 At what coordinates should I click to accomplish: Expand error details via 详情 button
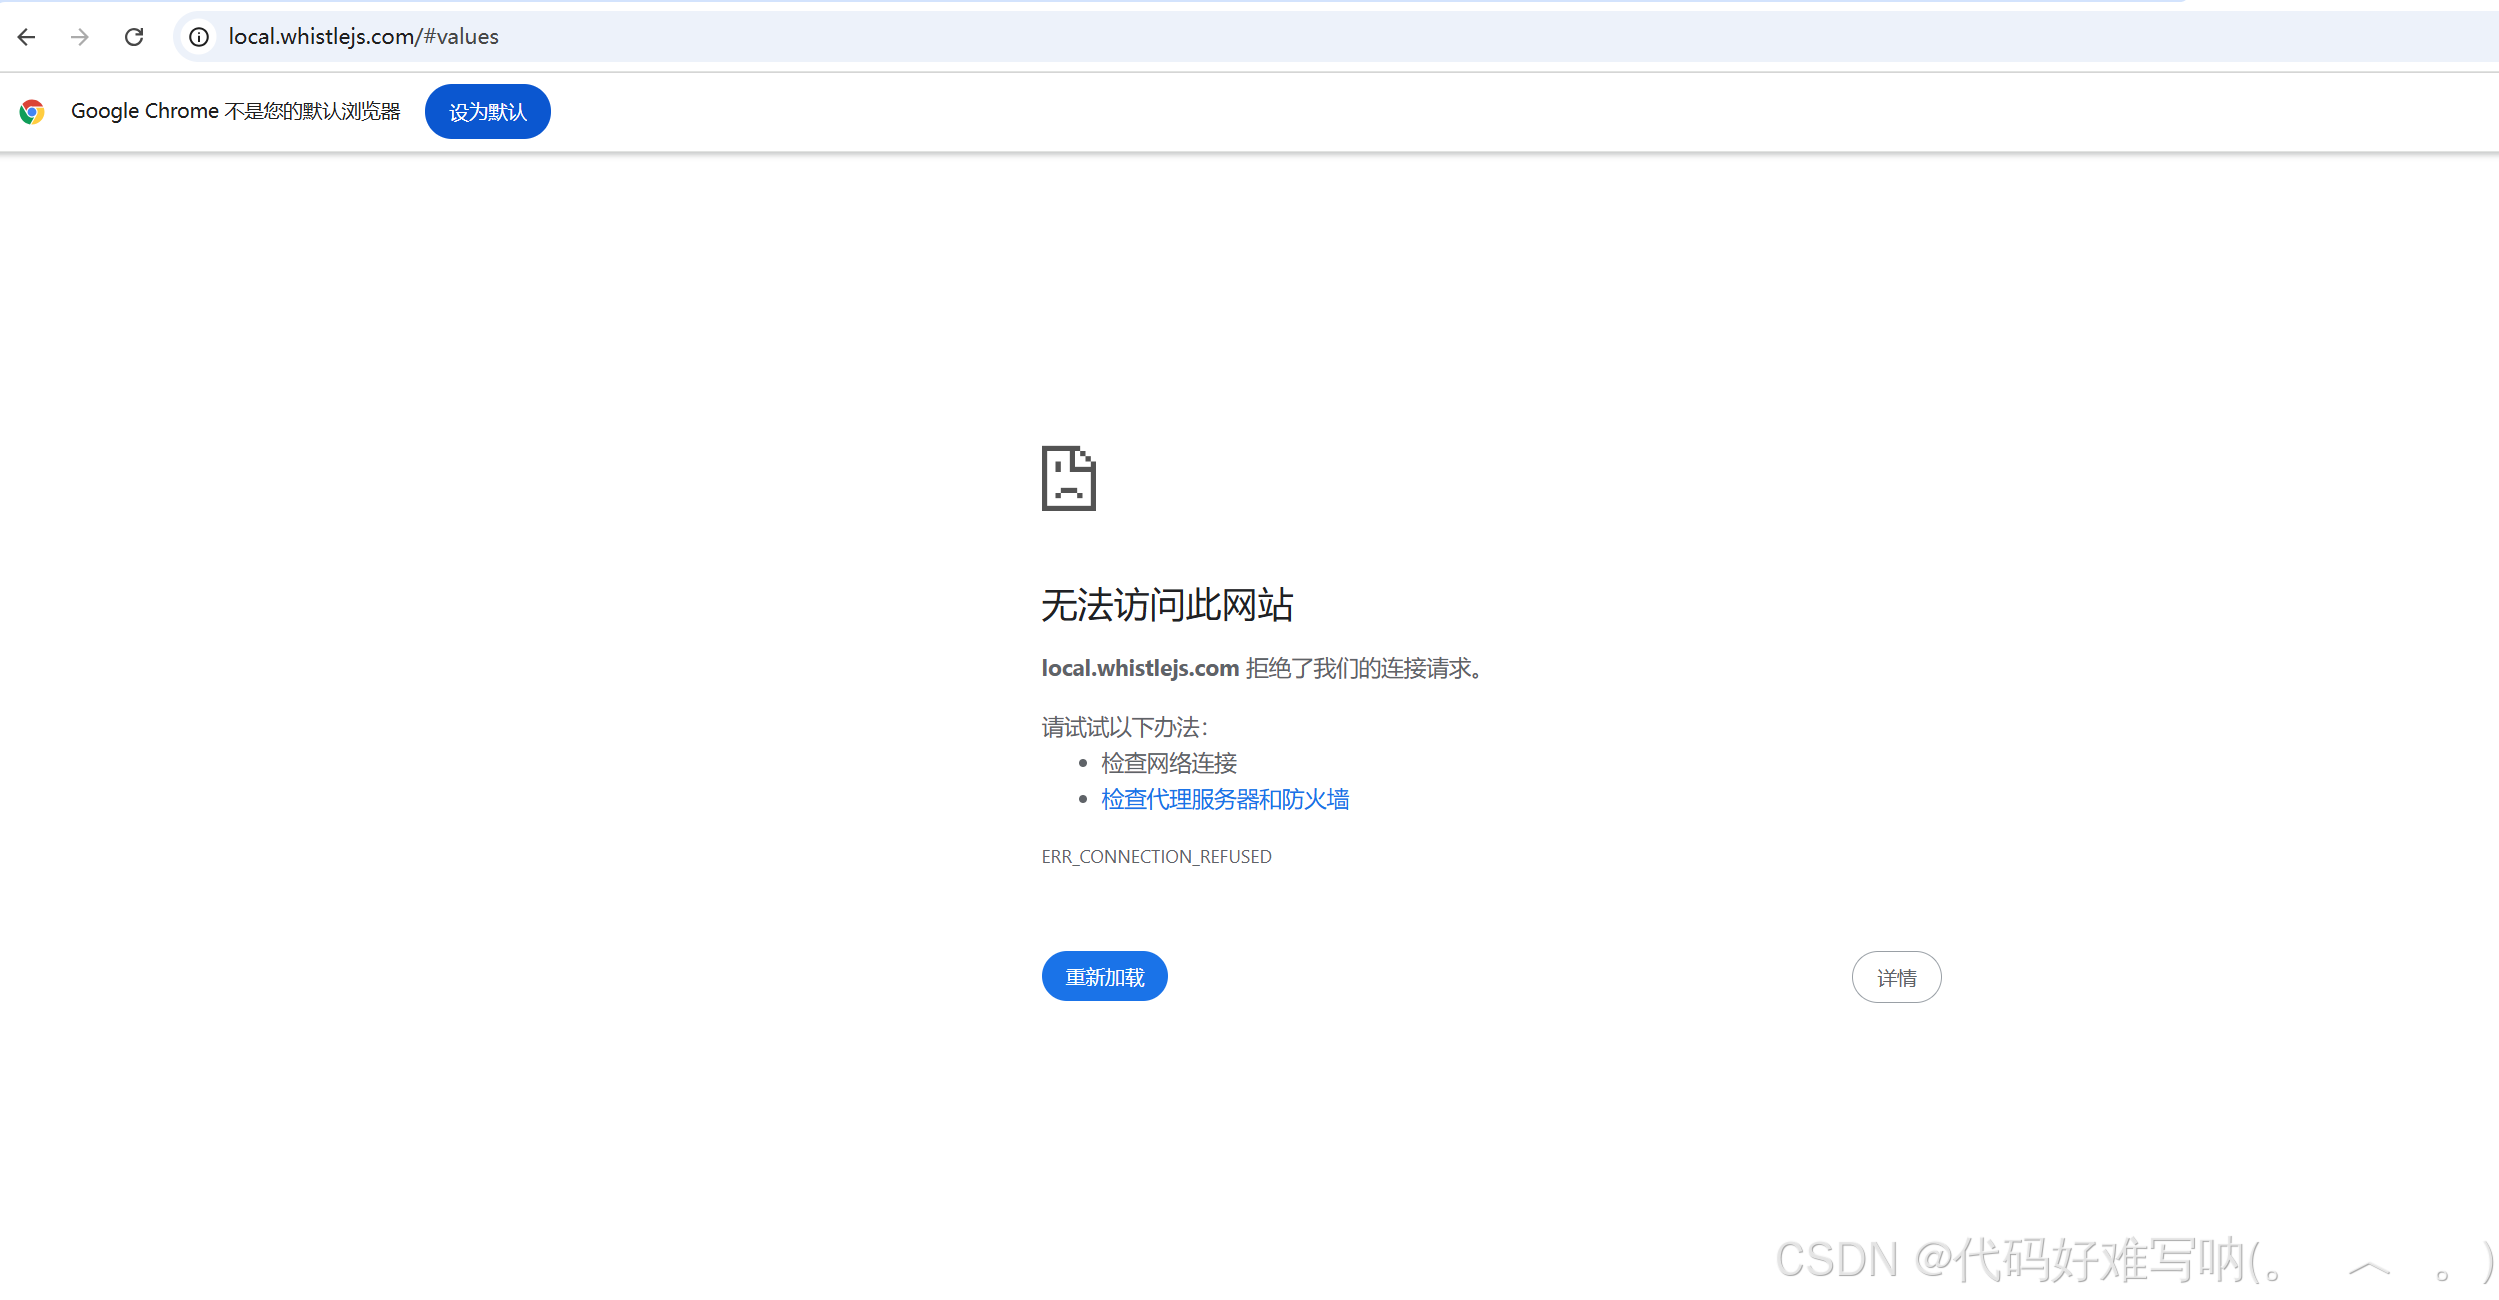(x=1895, y=977)
